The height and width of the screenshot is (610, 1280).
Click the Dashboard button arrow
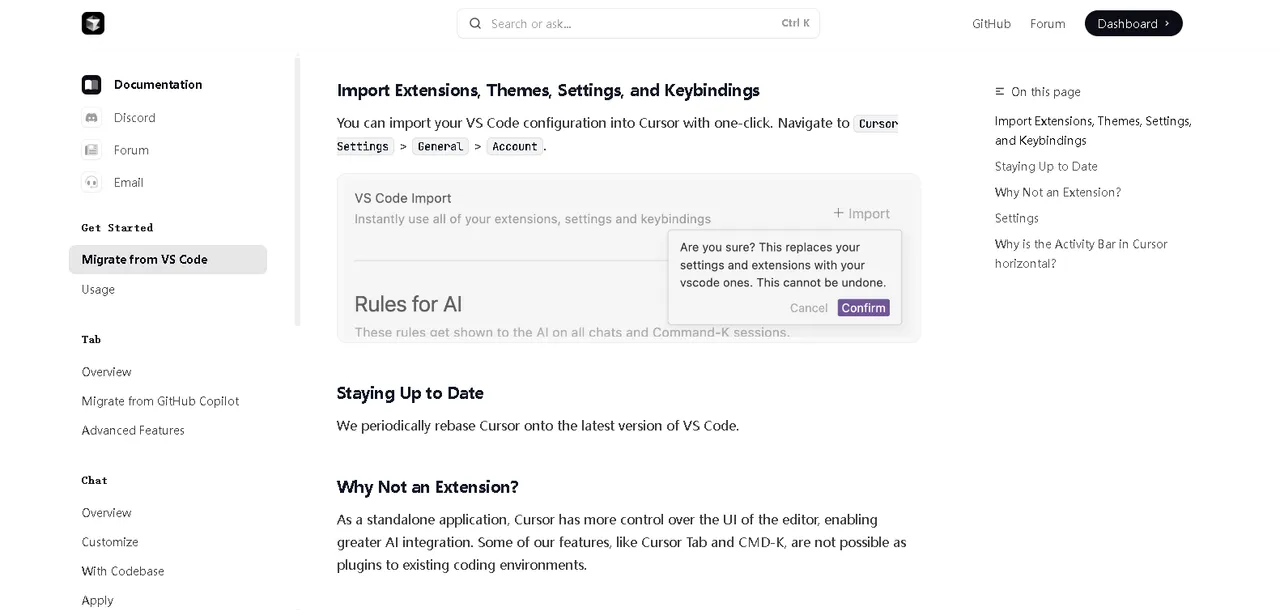1167,23
